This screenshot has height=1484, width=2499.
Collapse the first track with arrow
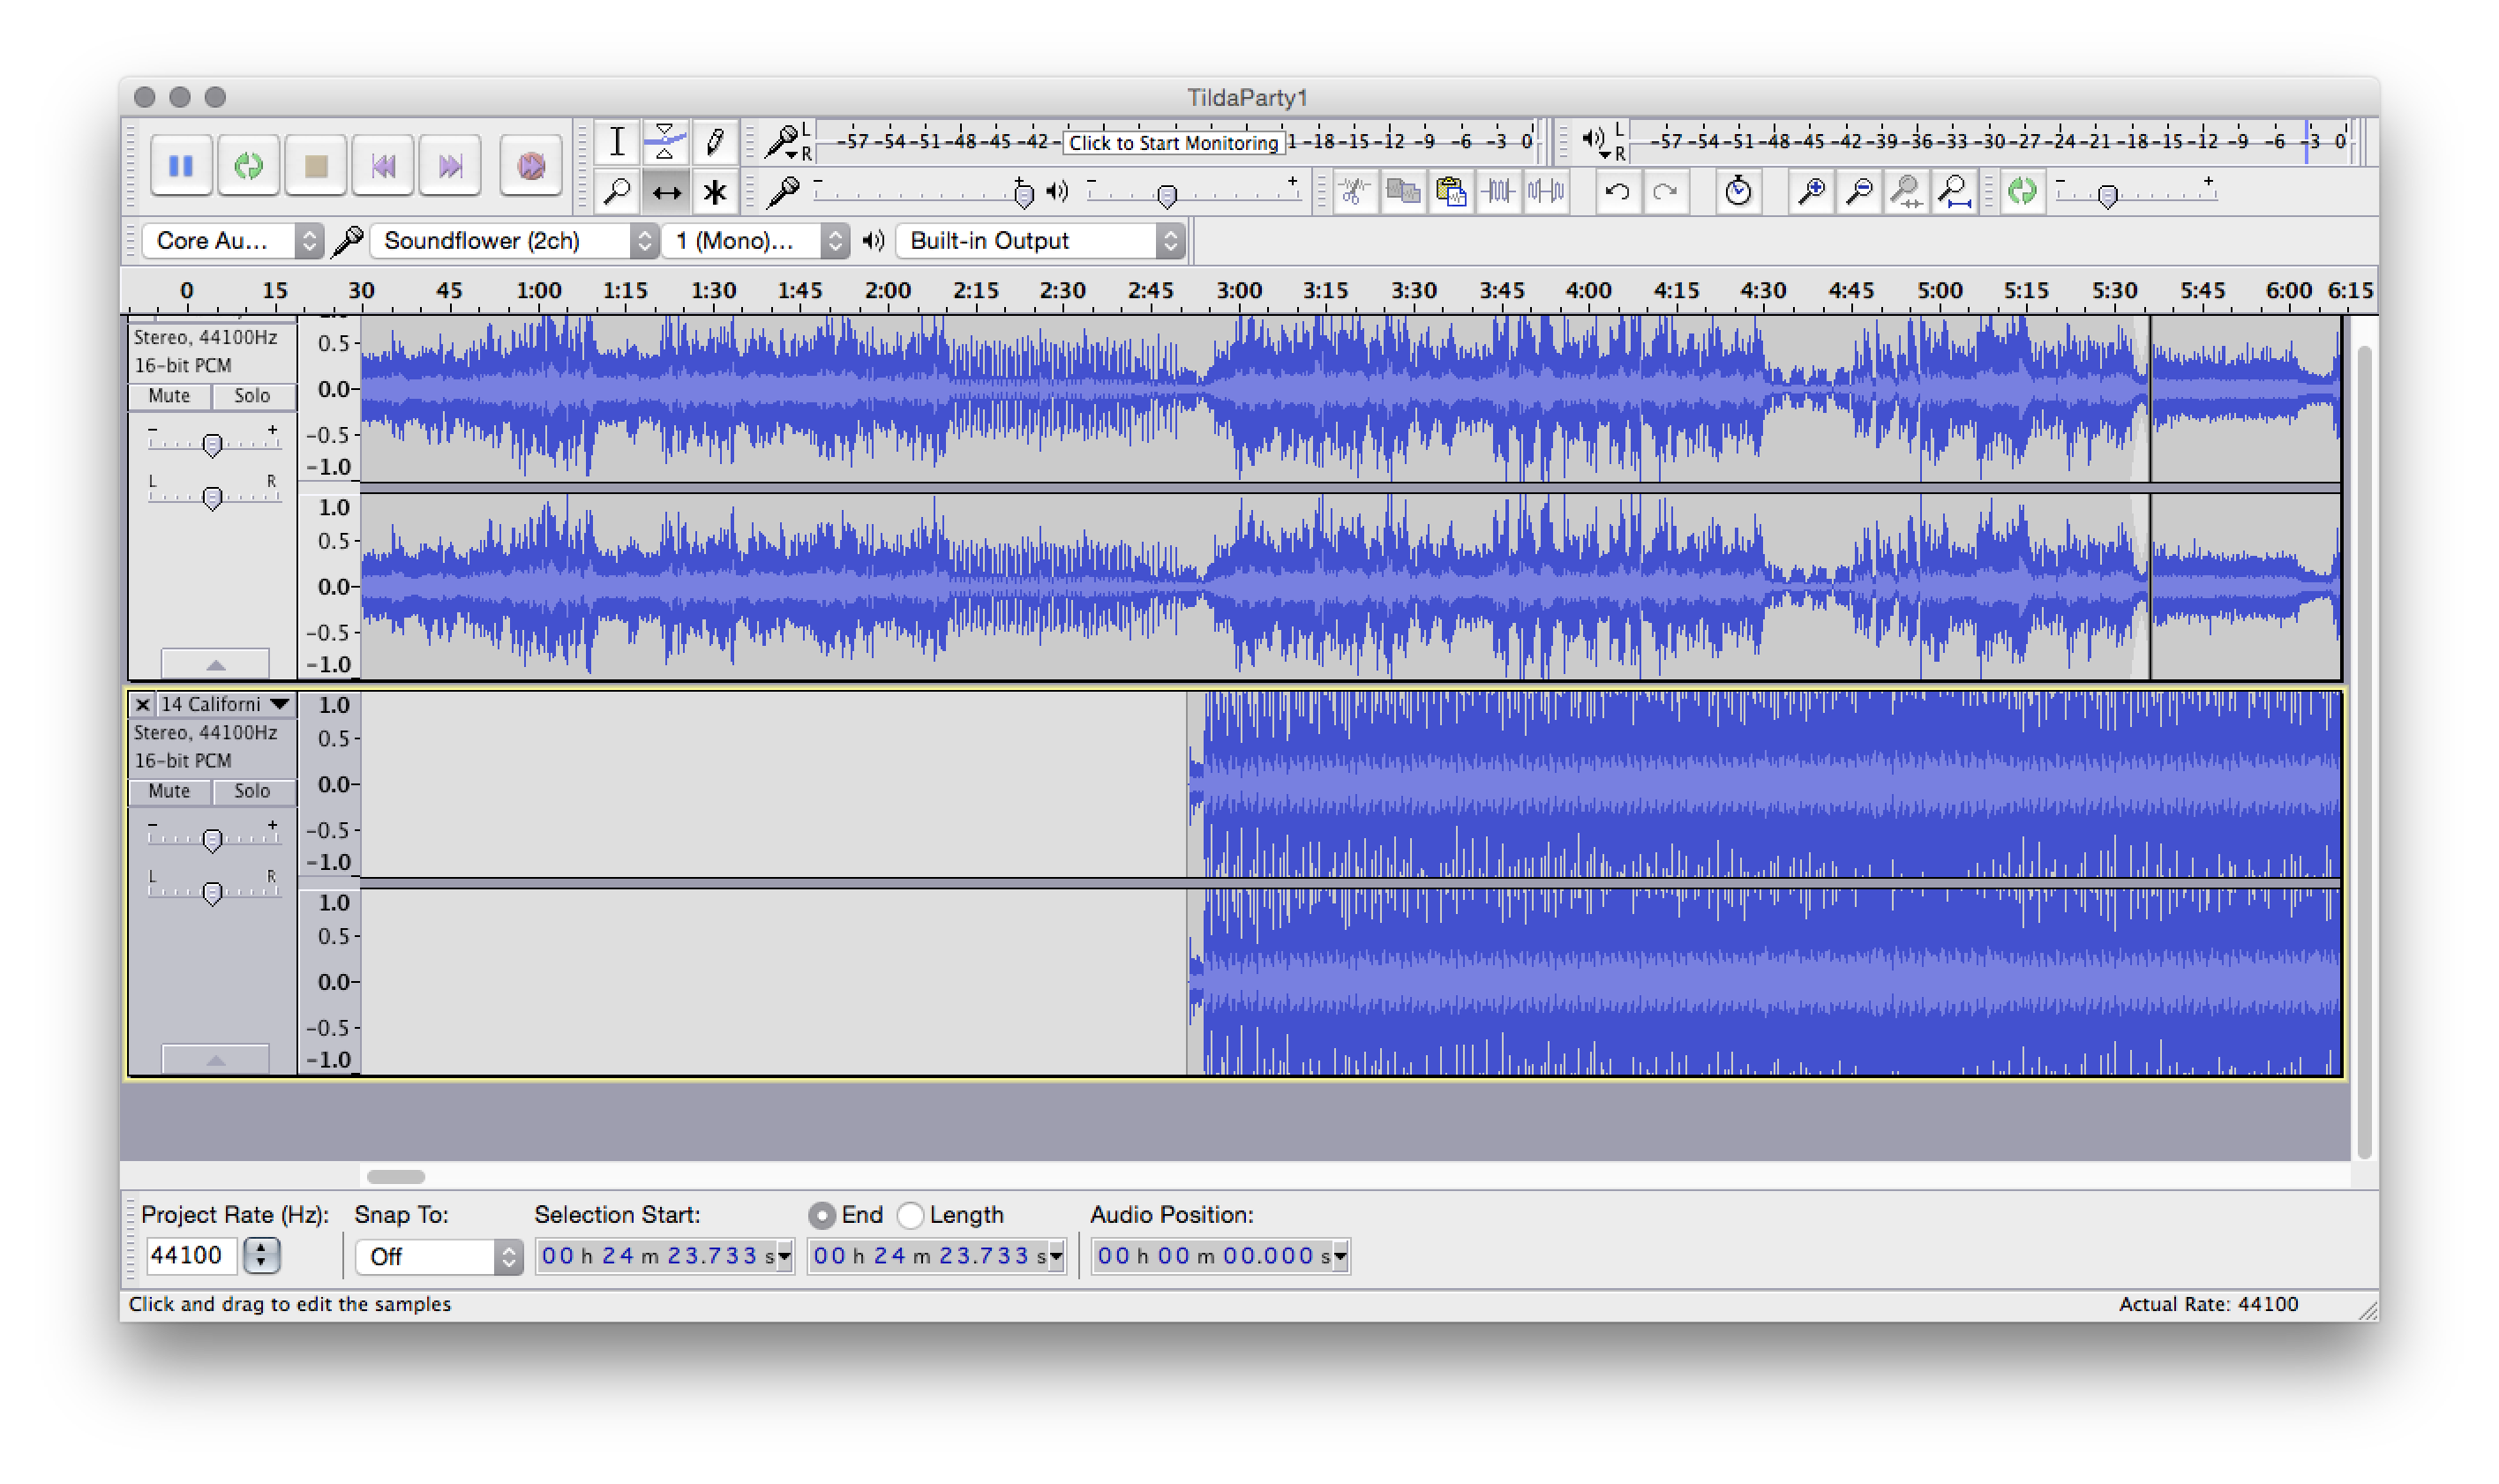tap(215, 664)
